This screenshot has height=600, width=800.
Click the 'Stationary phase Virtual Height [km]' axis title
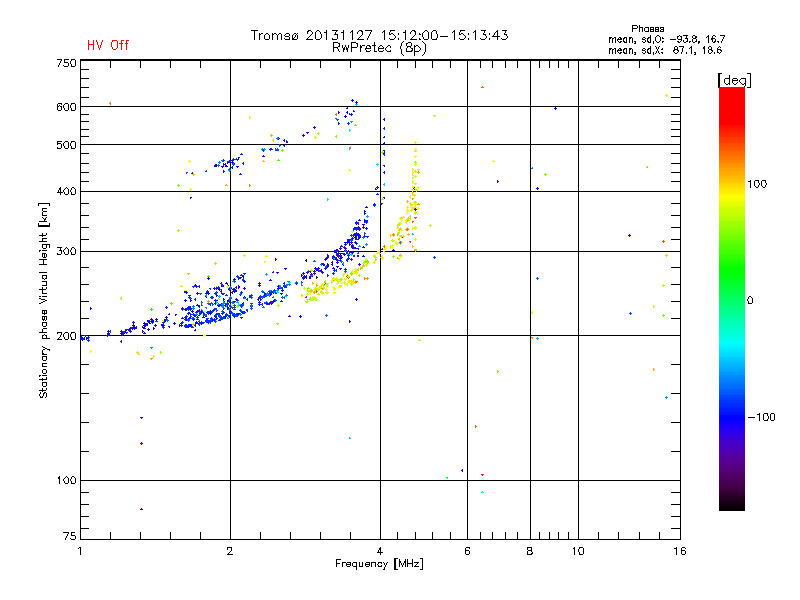click(43, 300)
